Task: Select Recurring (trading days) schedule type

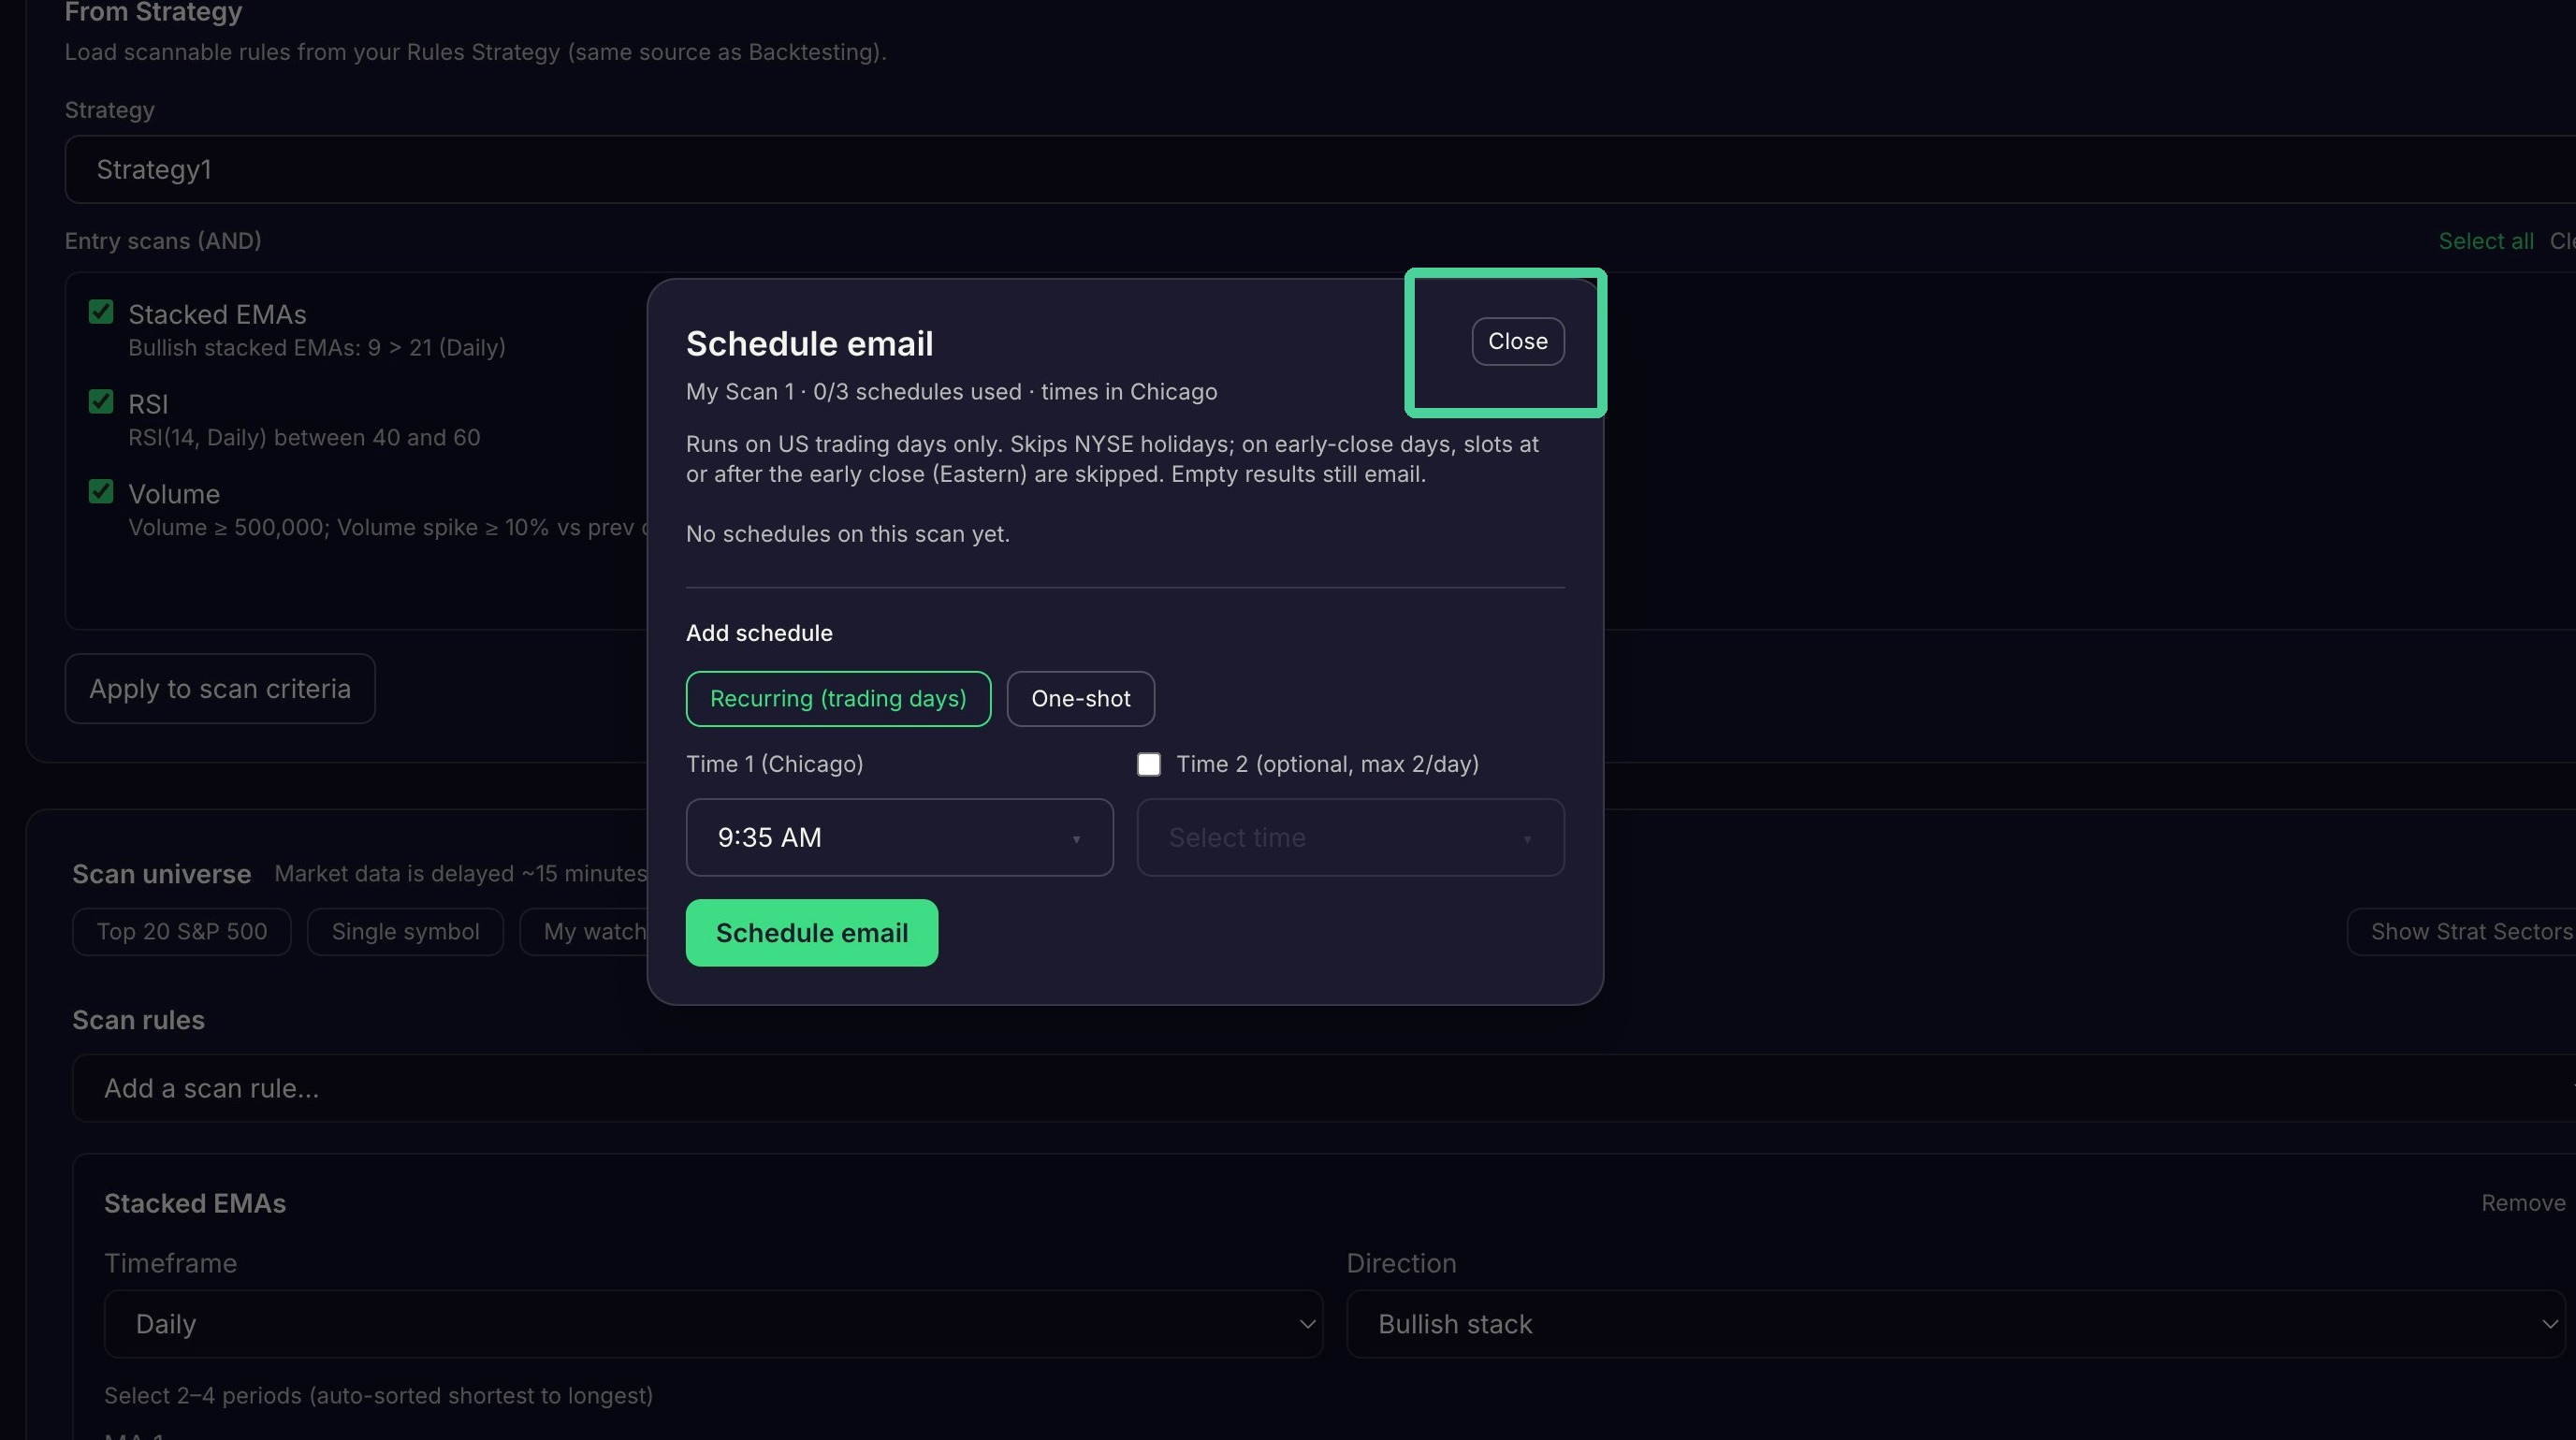Action: point(838,698)
